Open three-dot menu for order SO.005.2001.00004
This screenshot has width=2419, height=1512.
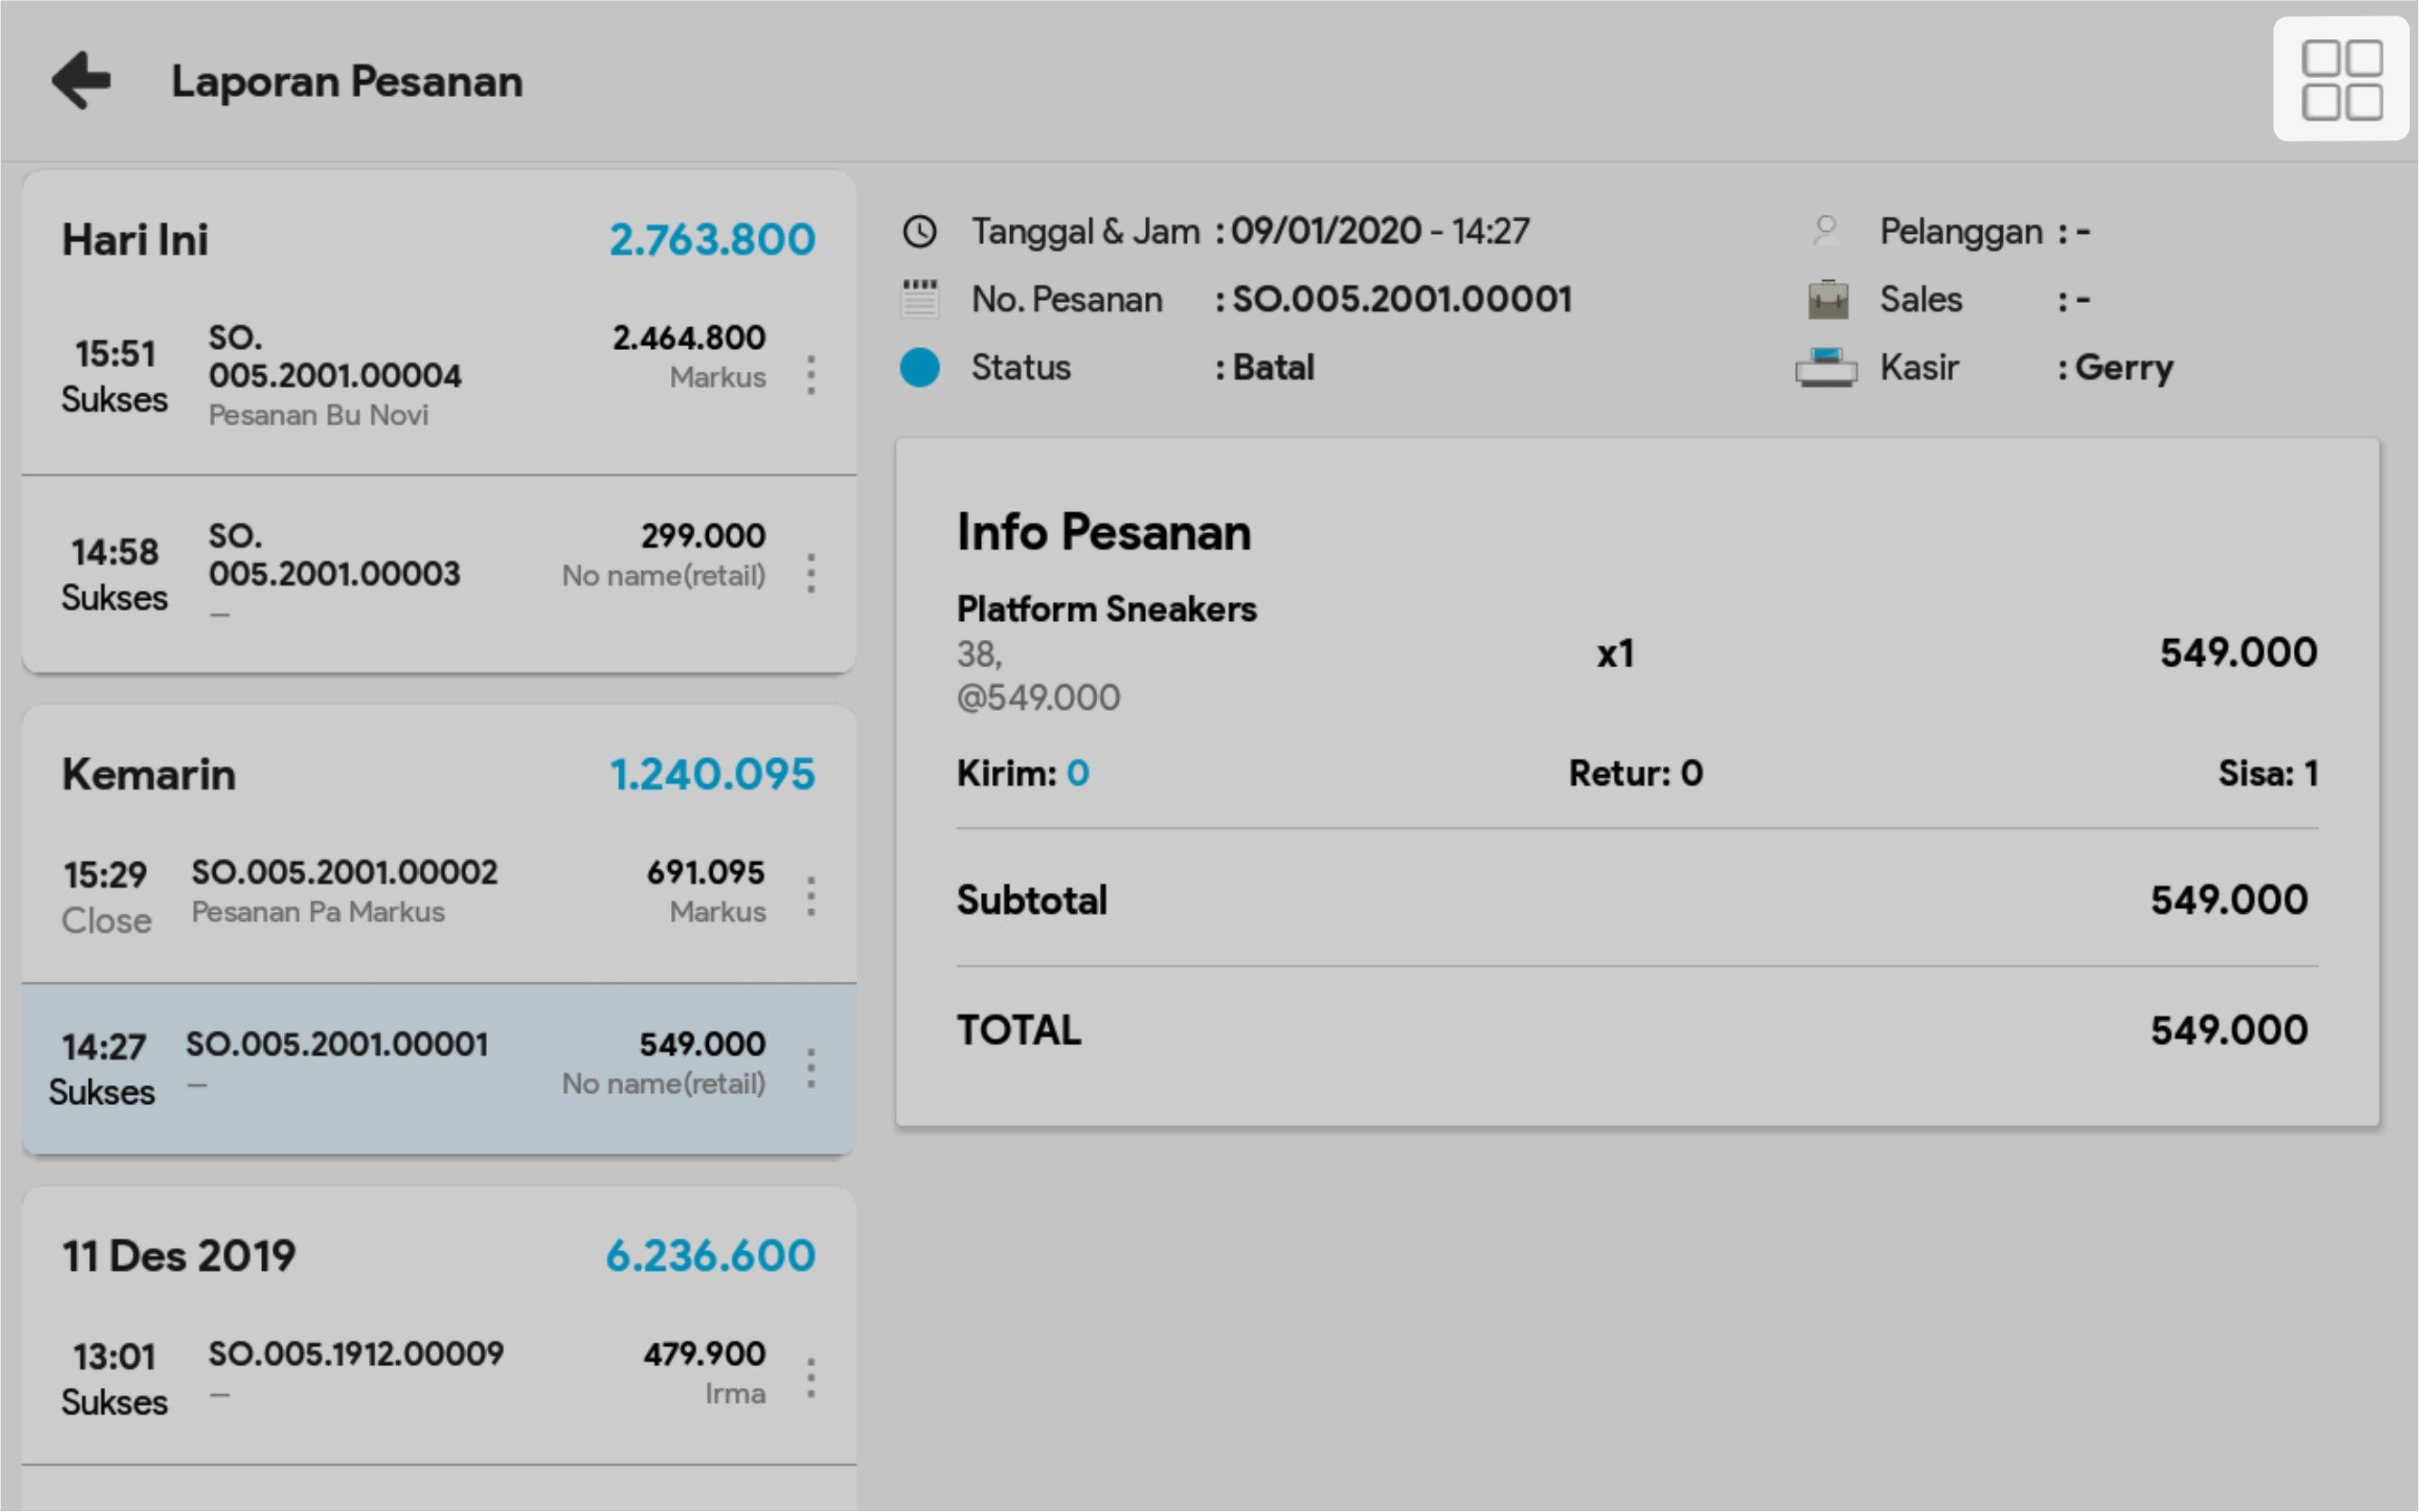811,375
